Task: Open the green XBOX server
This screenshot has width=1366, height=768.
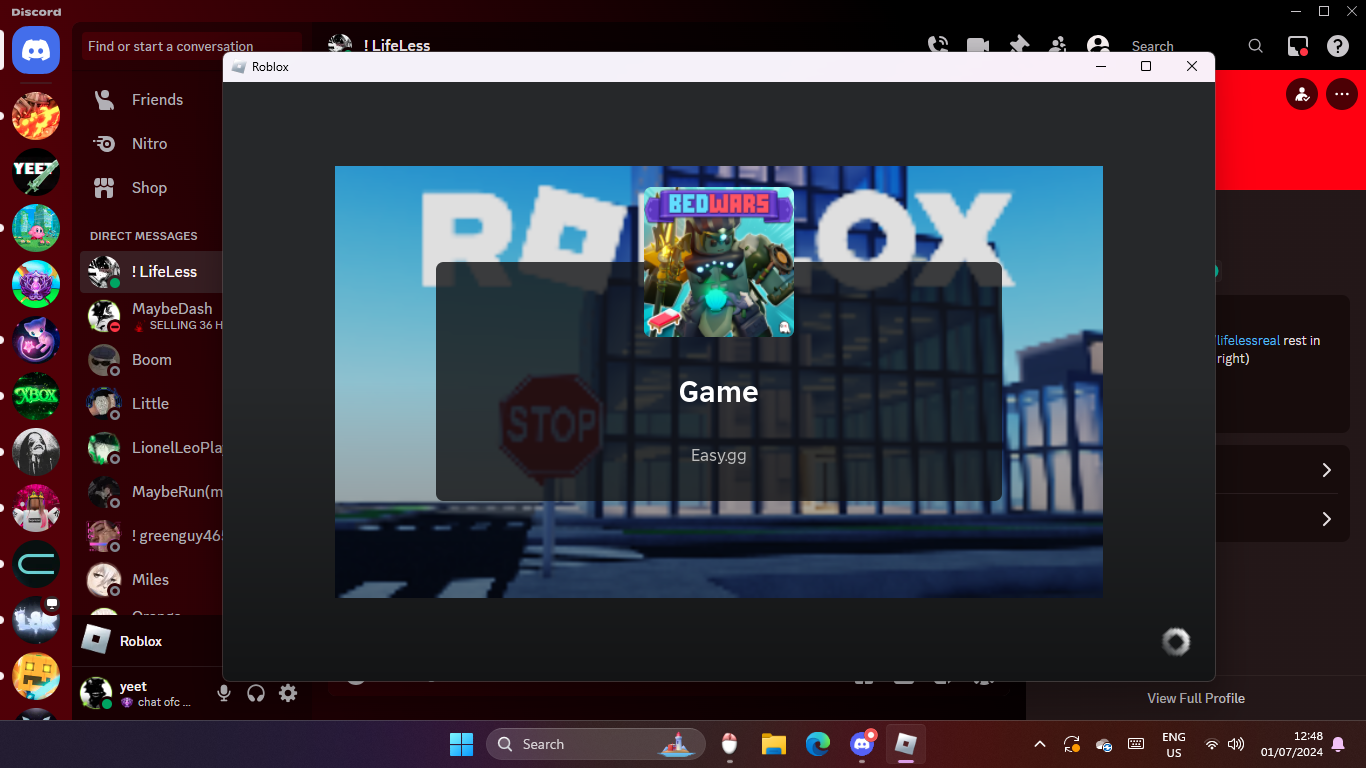Action: click(36, 396)
